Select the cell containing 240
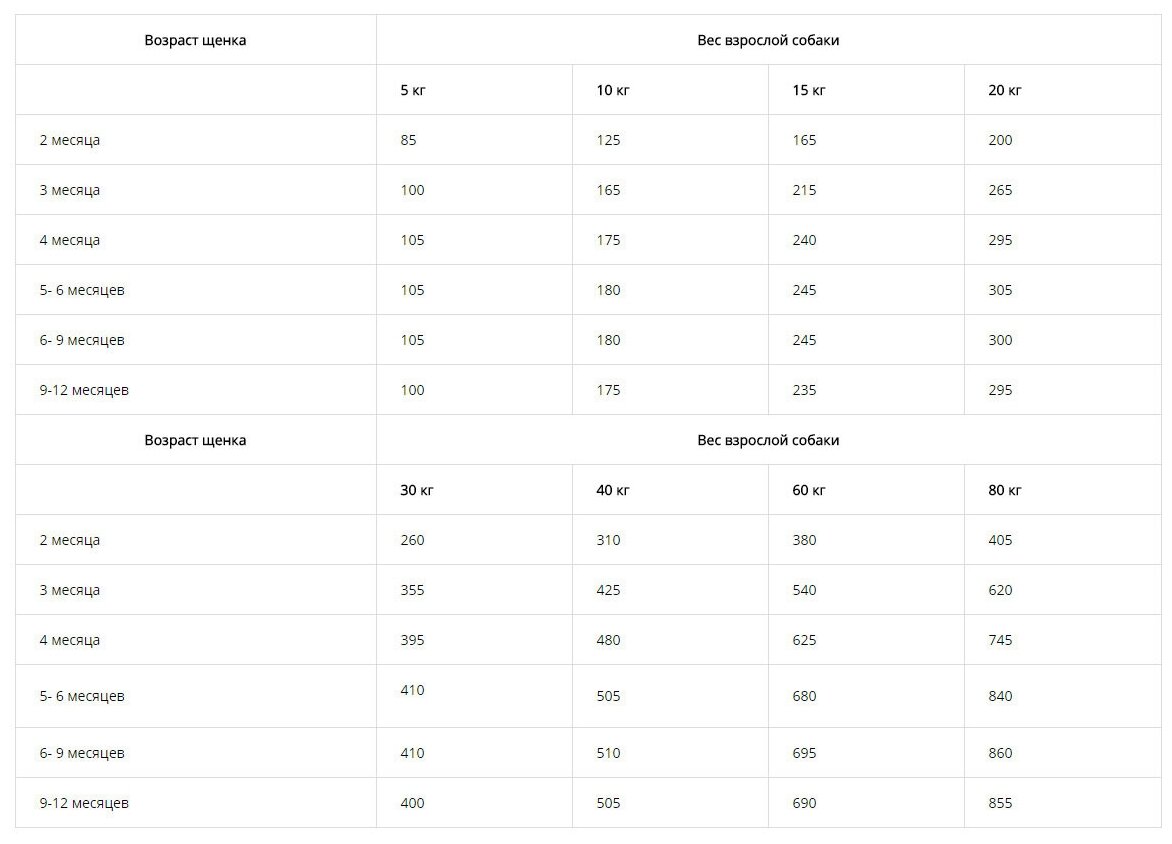This screenshot has width=1172, height=844. [x=804, y=241]
